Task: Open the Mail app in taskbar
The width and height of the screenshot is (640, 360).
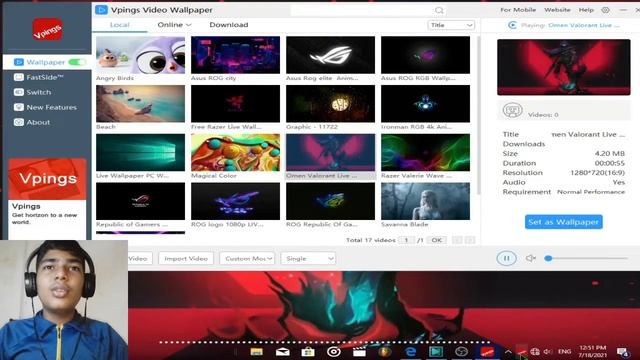Action: click(282, 352)
